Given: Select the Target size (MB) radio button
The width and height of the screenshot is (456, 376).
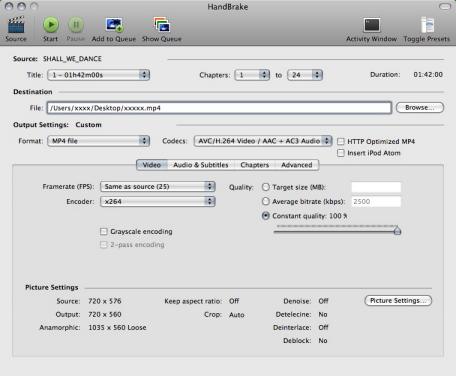Looking at the screenshot, I should [x=266, y=187].
